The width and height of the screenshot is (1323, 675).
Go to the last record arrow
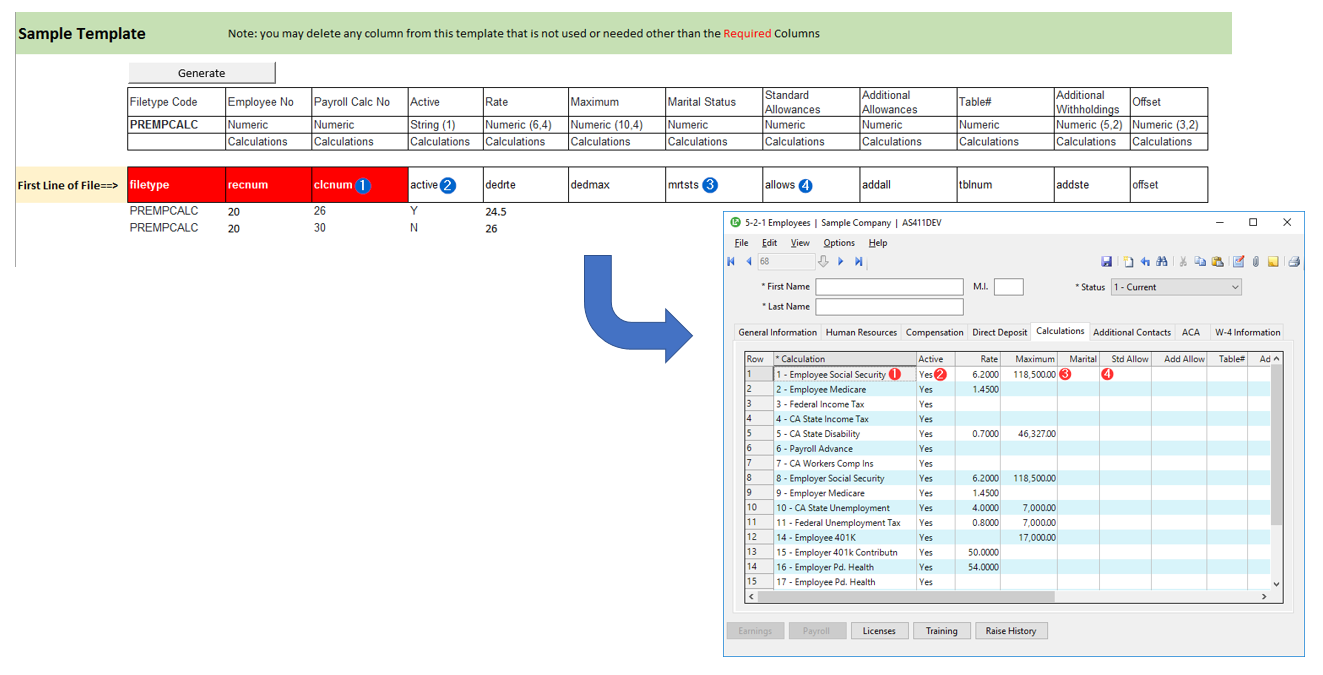tap(858, 262)
